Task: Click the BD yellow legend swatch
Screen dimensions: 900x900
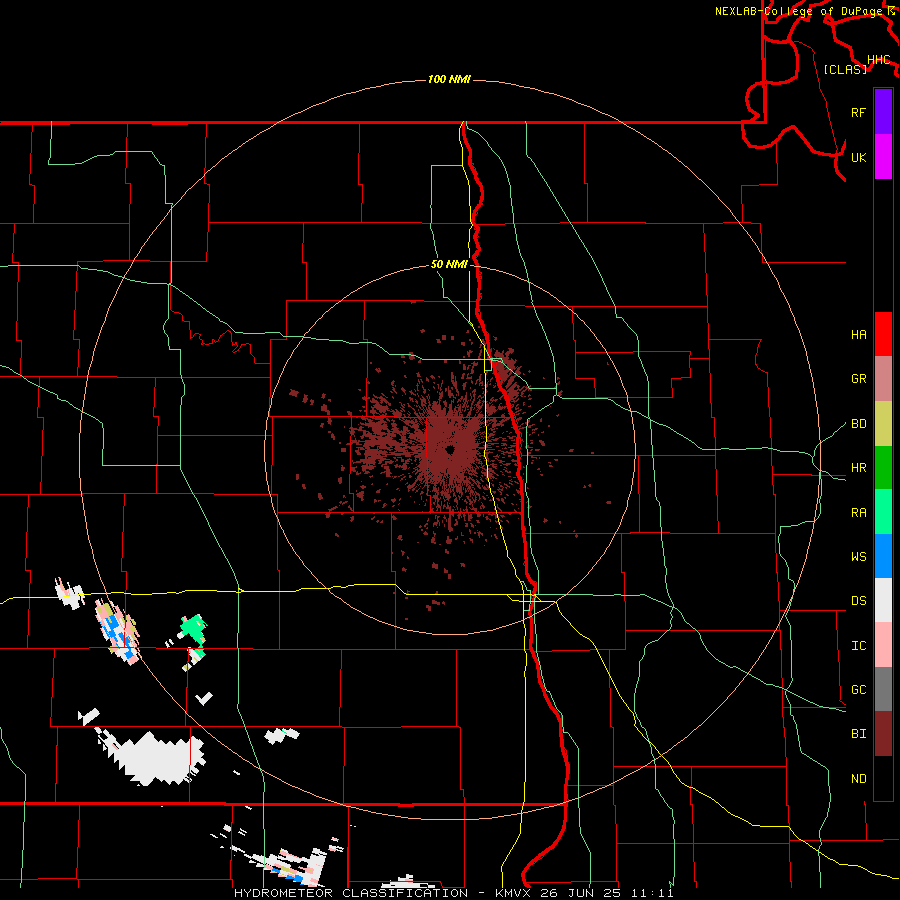Action: (x=883, y=424)
